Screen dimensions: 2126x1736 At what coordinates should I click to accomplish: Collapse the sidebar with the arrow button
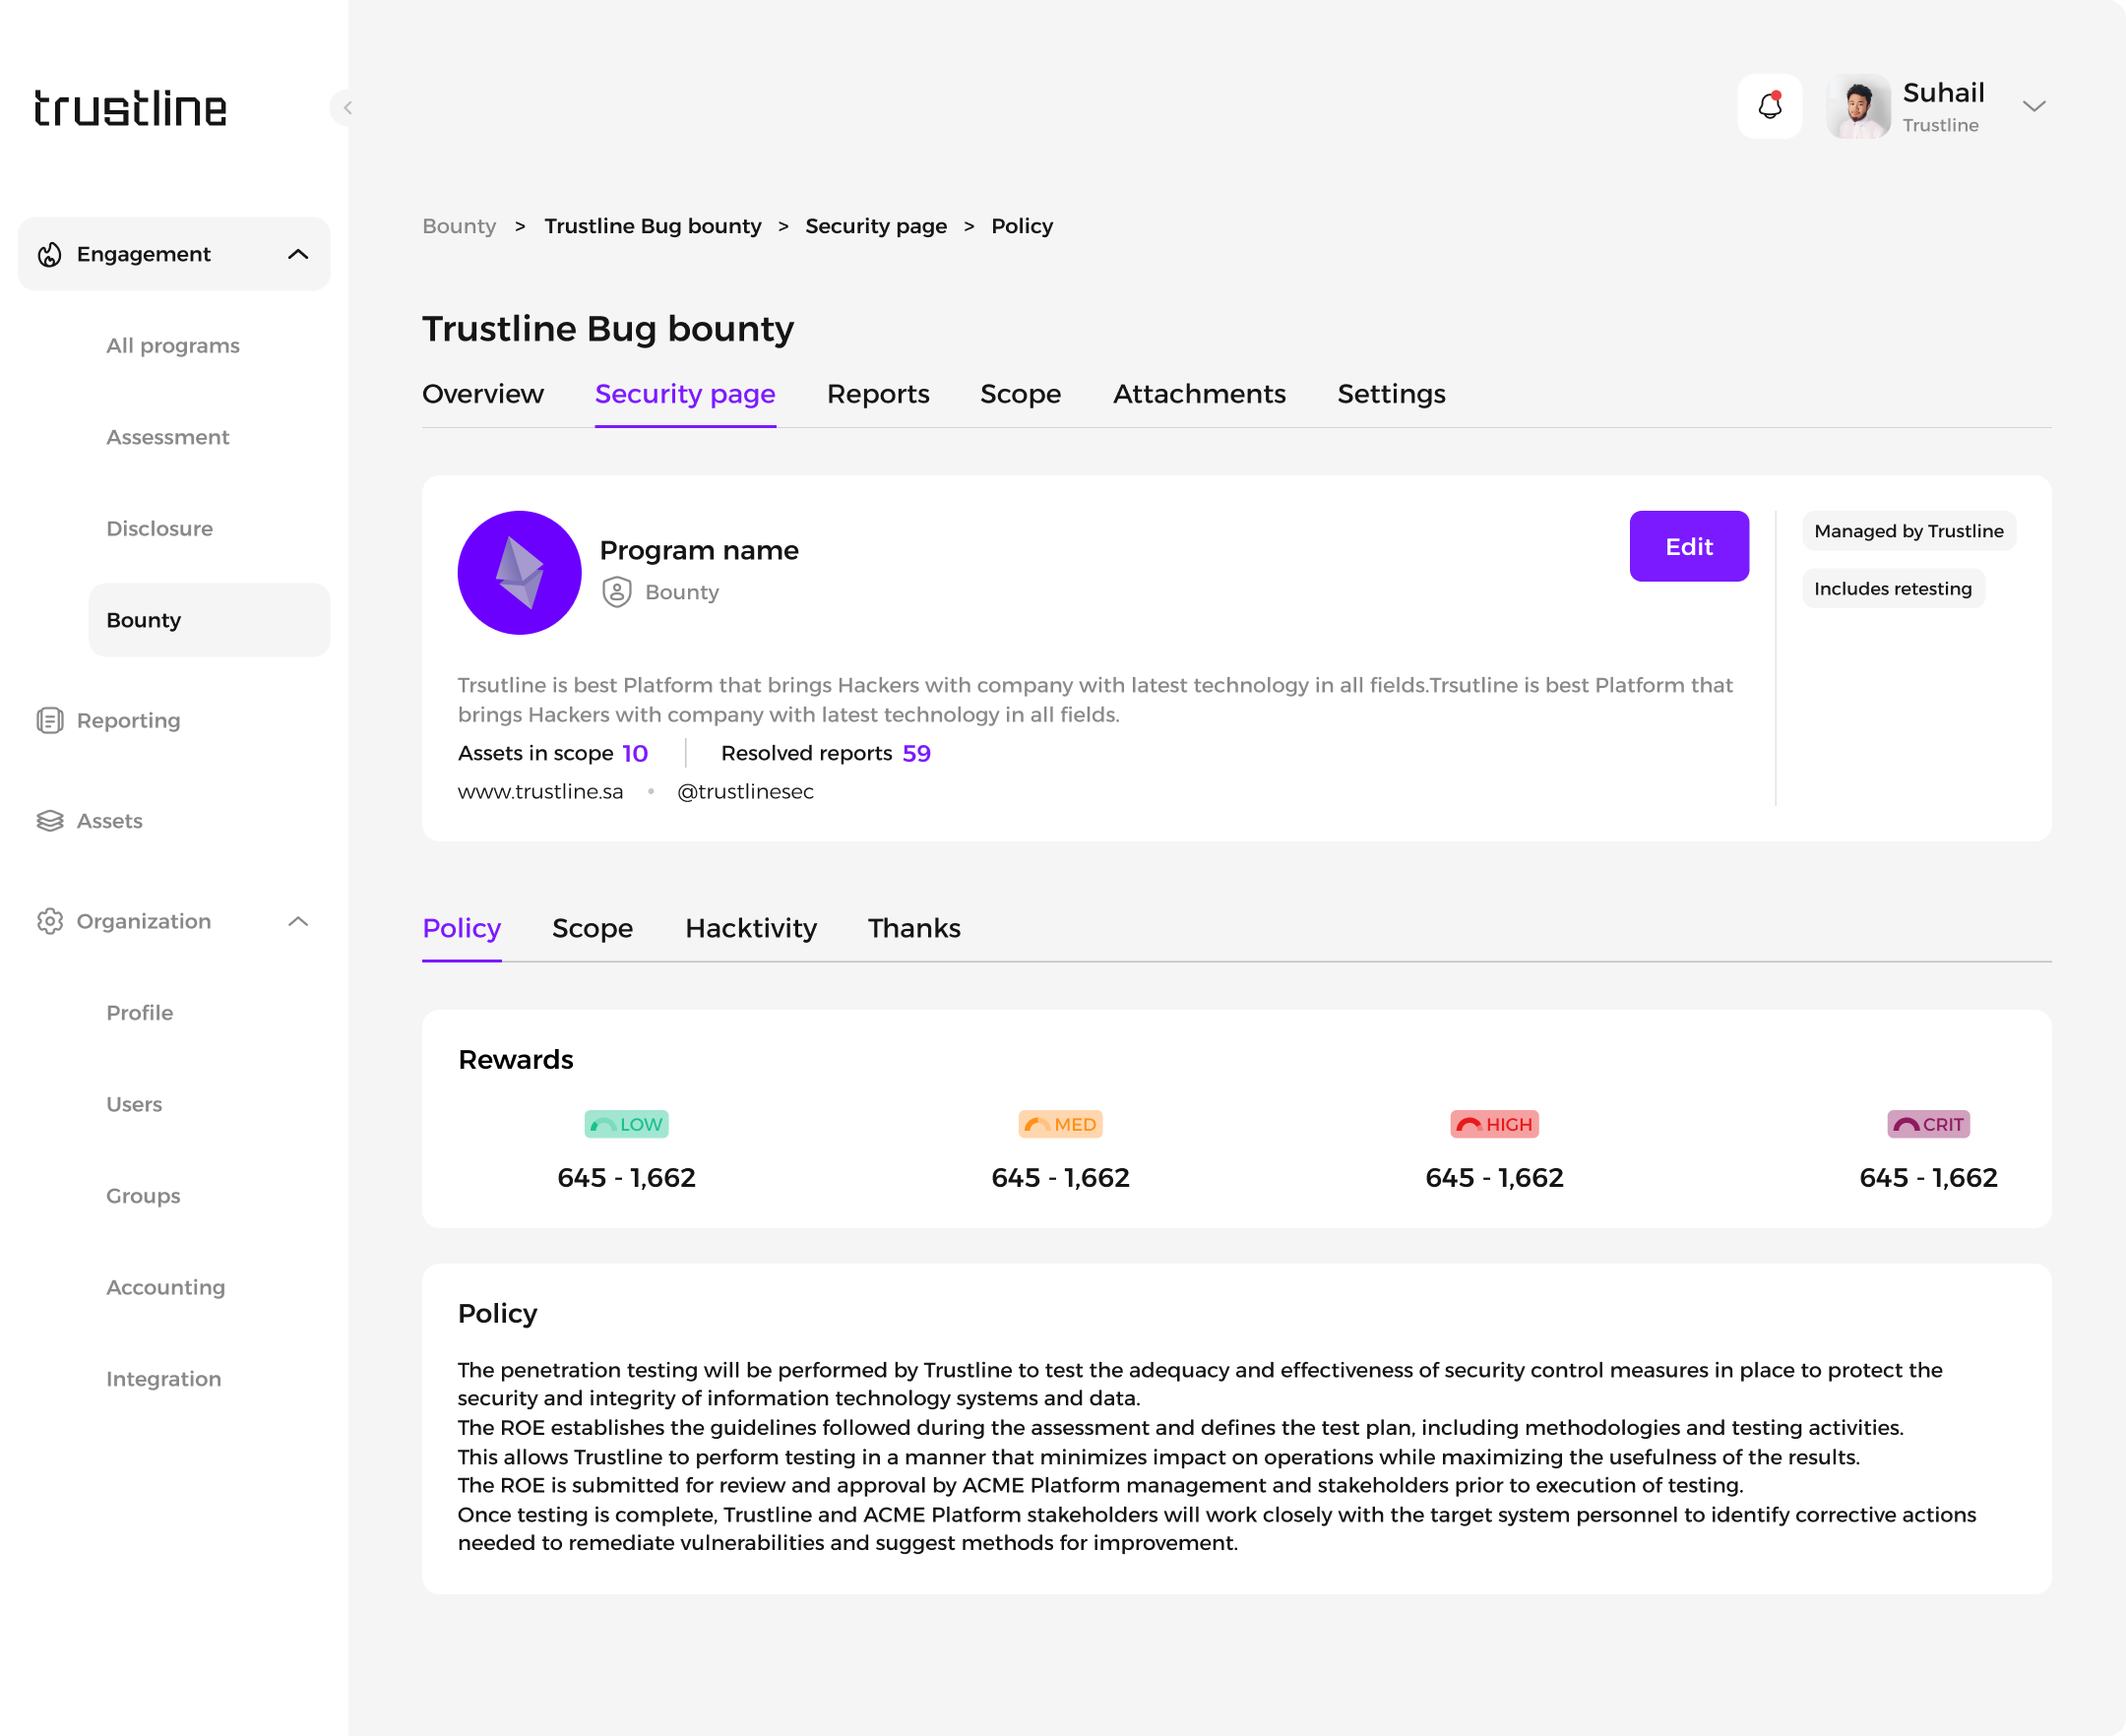click(346, 107)
